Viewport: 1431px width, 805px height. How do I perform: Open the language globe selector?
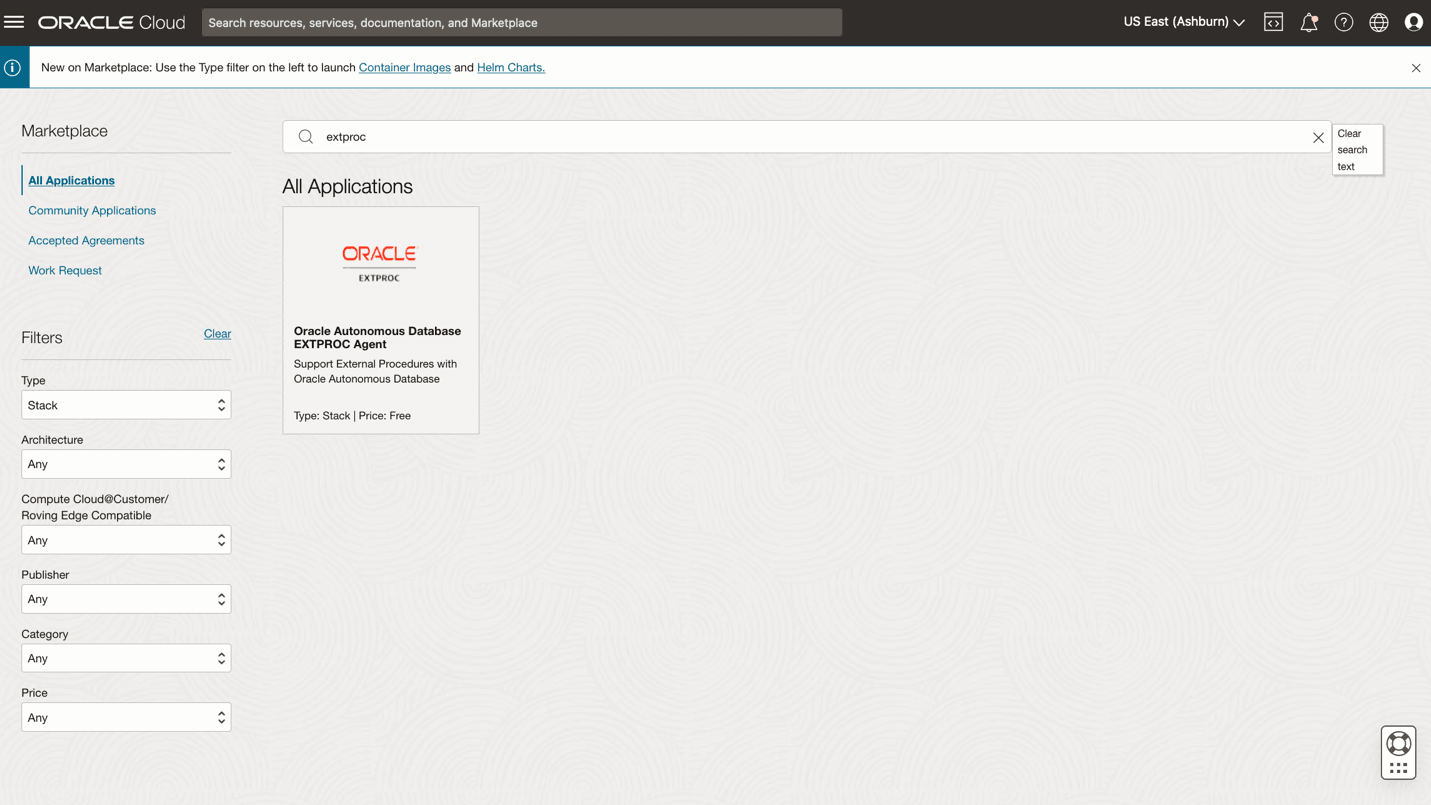[1378, 21]
